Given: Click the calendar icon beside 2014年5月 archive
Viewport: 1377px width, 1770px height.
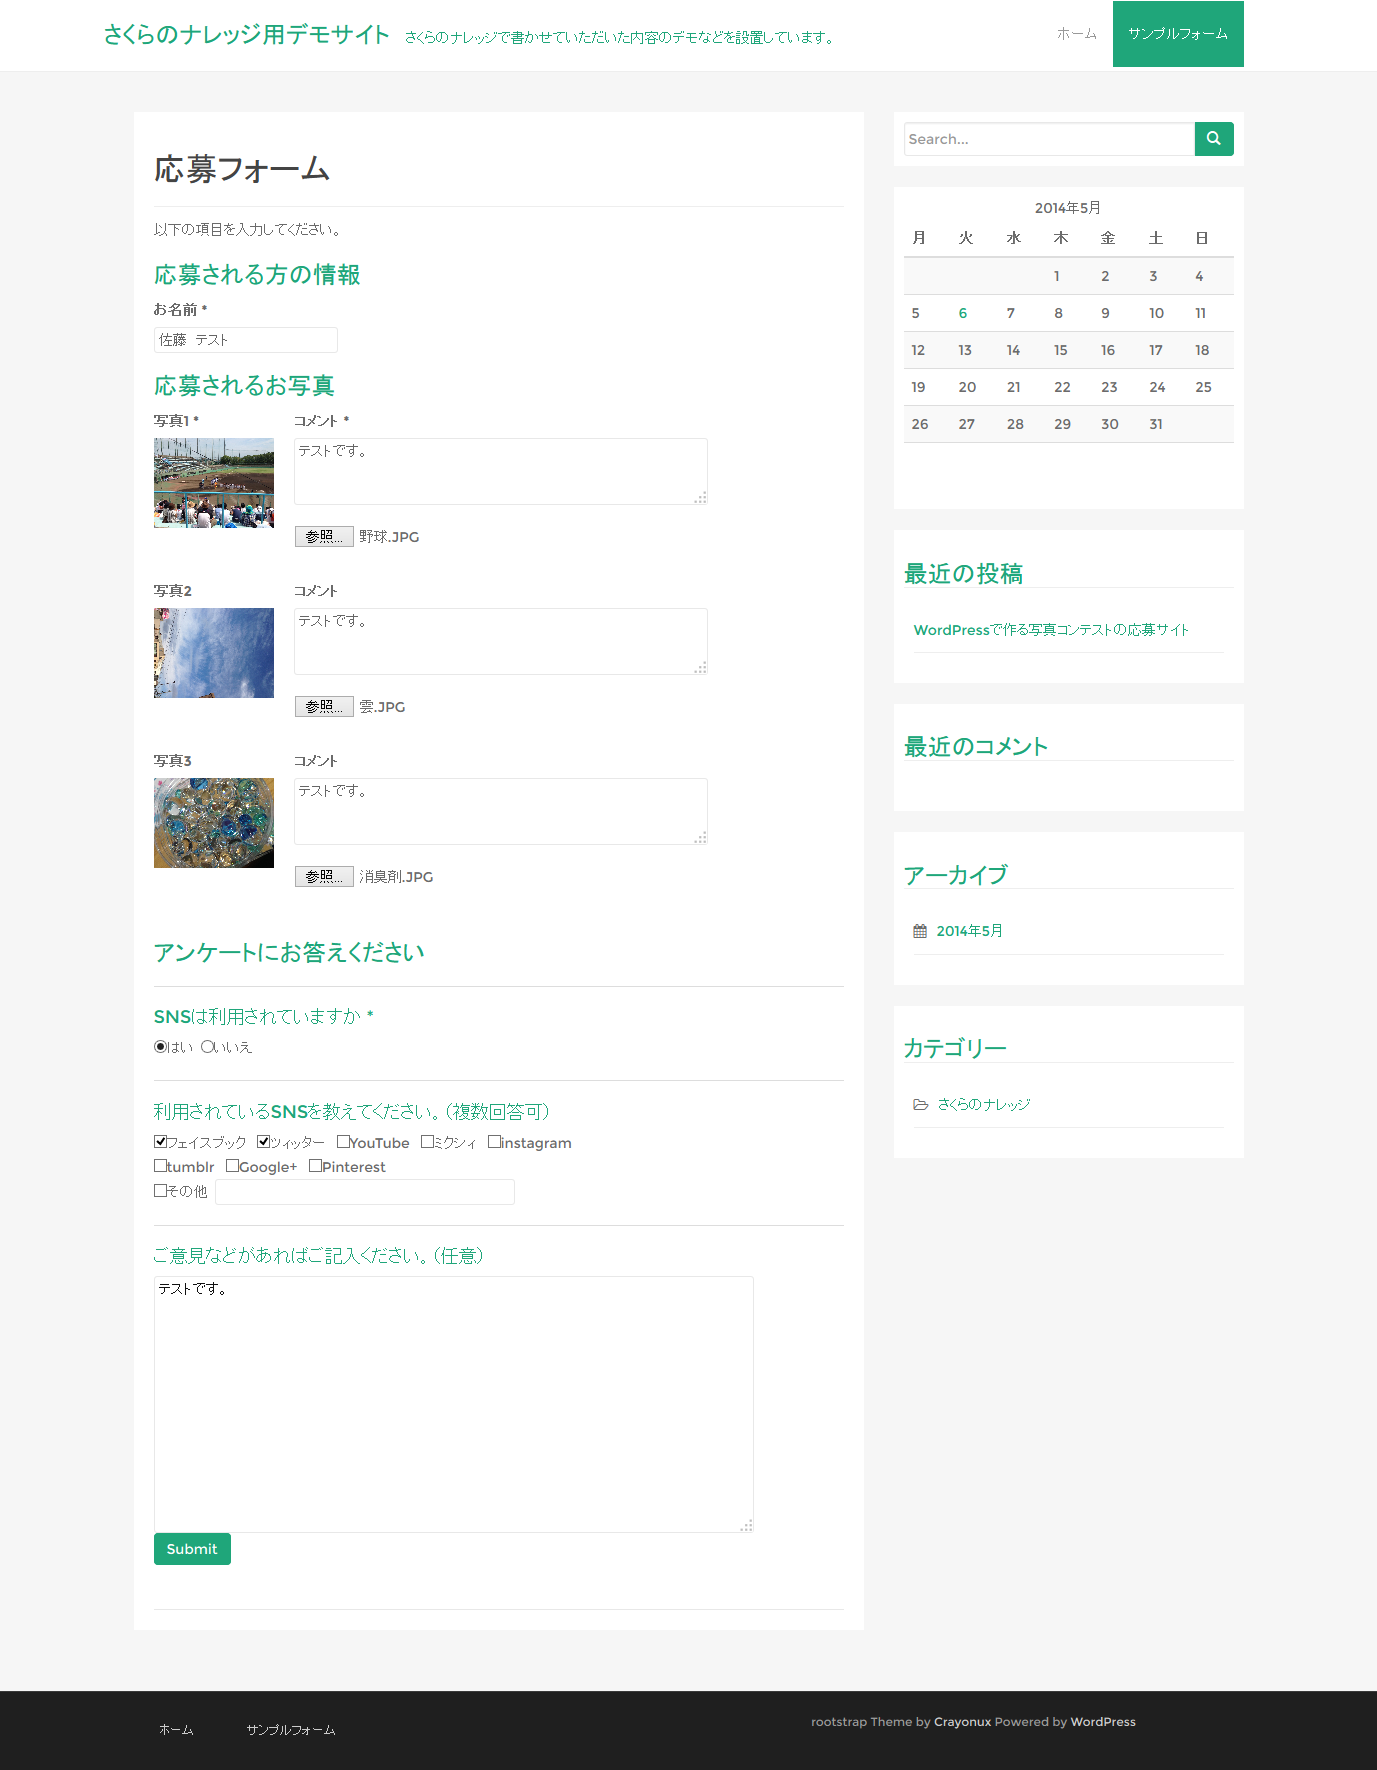Looking at the screenshot, I should [920, 931].
